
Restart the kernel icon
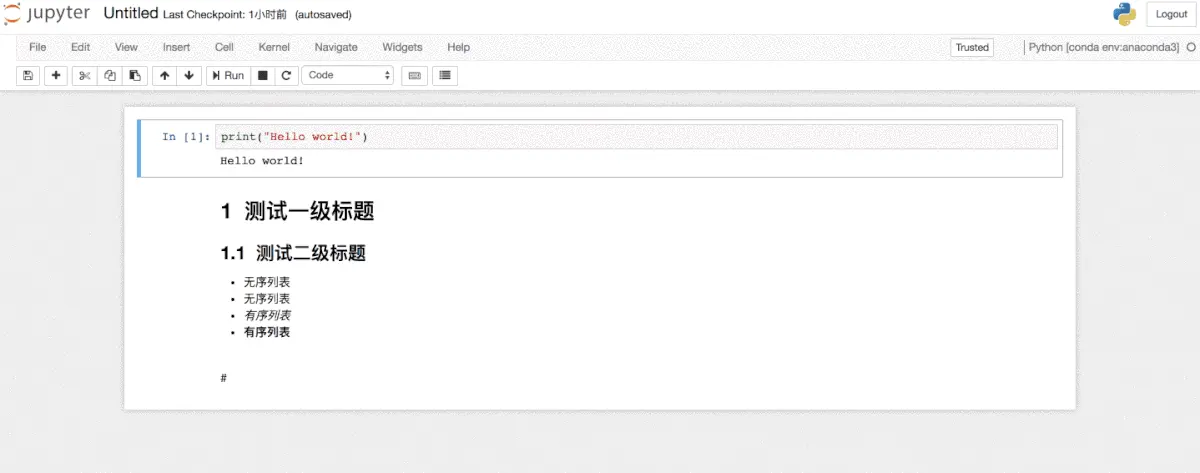pyautogui.click(x=286, y=75)
